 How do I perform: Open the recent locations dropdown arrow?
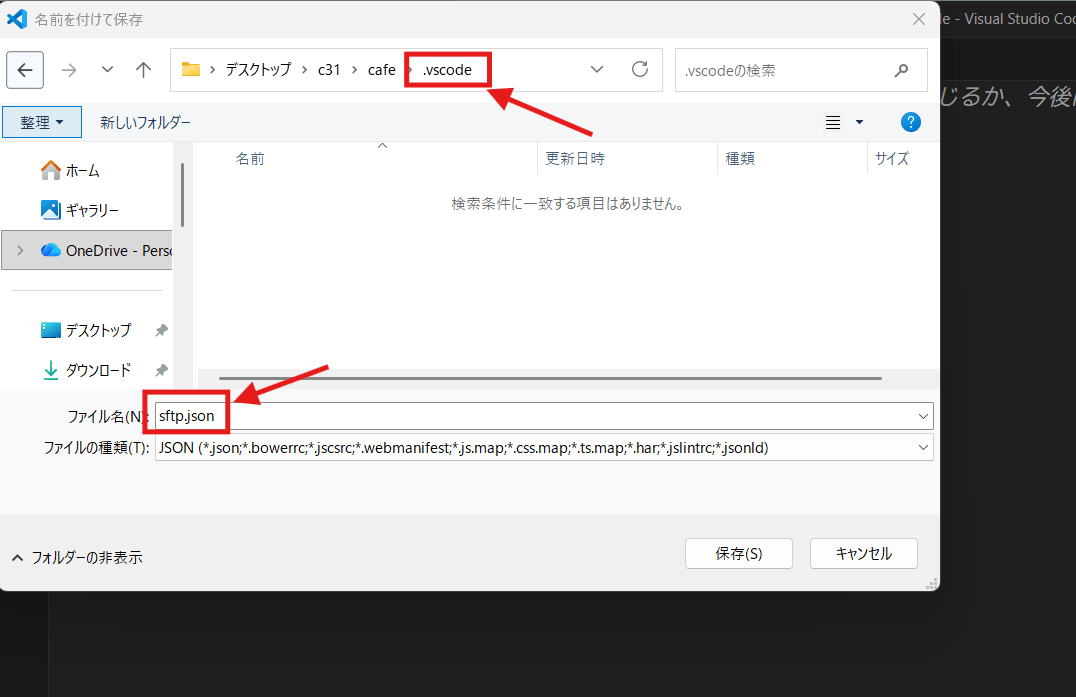[x=107, y=70]
